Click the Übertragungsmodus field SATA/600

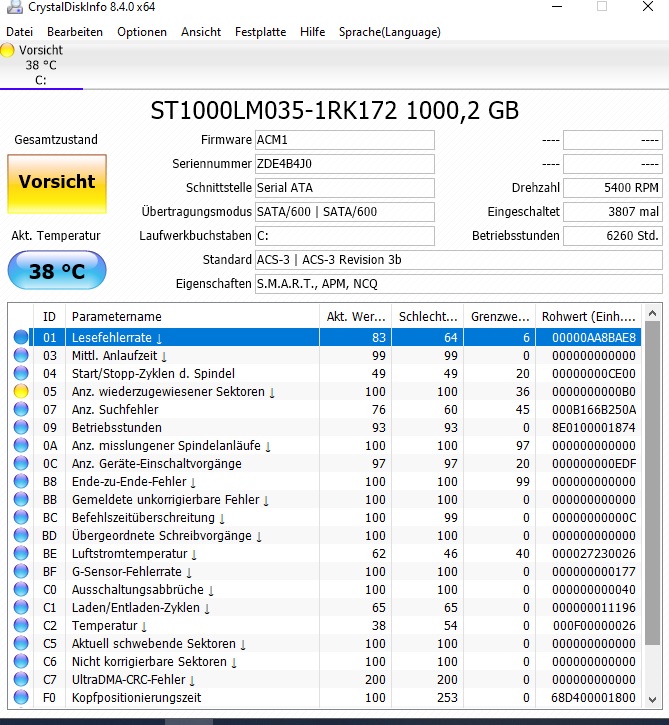point(345,212)
